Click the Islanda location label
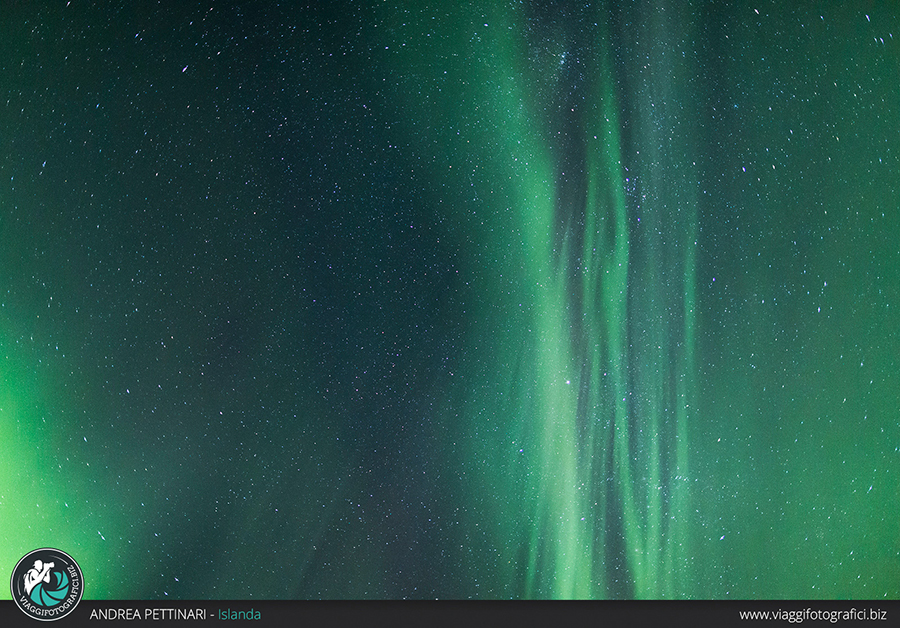The height and width of the screenshot is (628, 900). pos(239,614)
